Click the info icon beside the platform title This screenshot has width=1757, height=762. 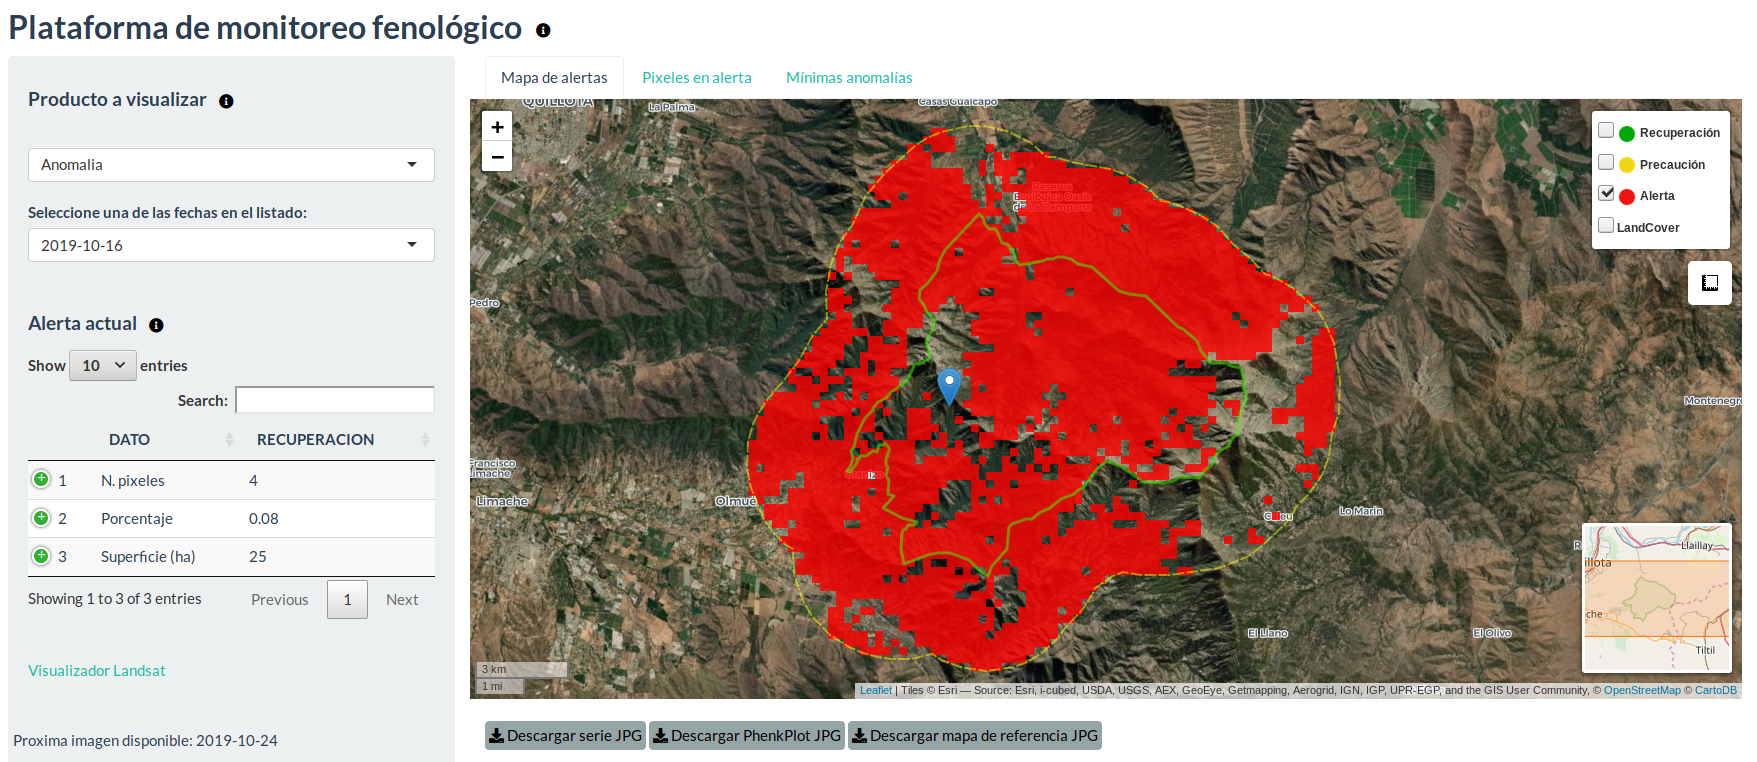pos(543,30)
